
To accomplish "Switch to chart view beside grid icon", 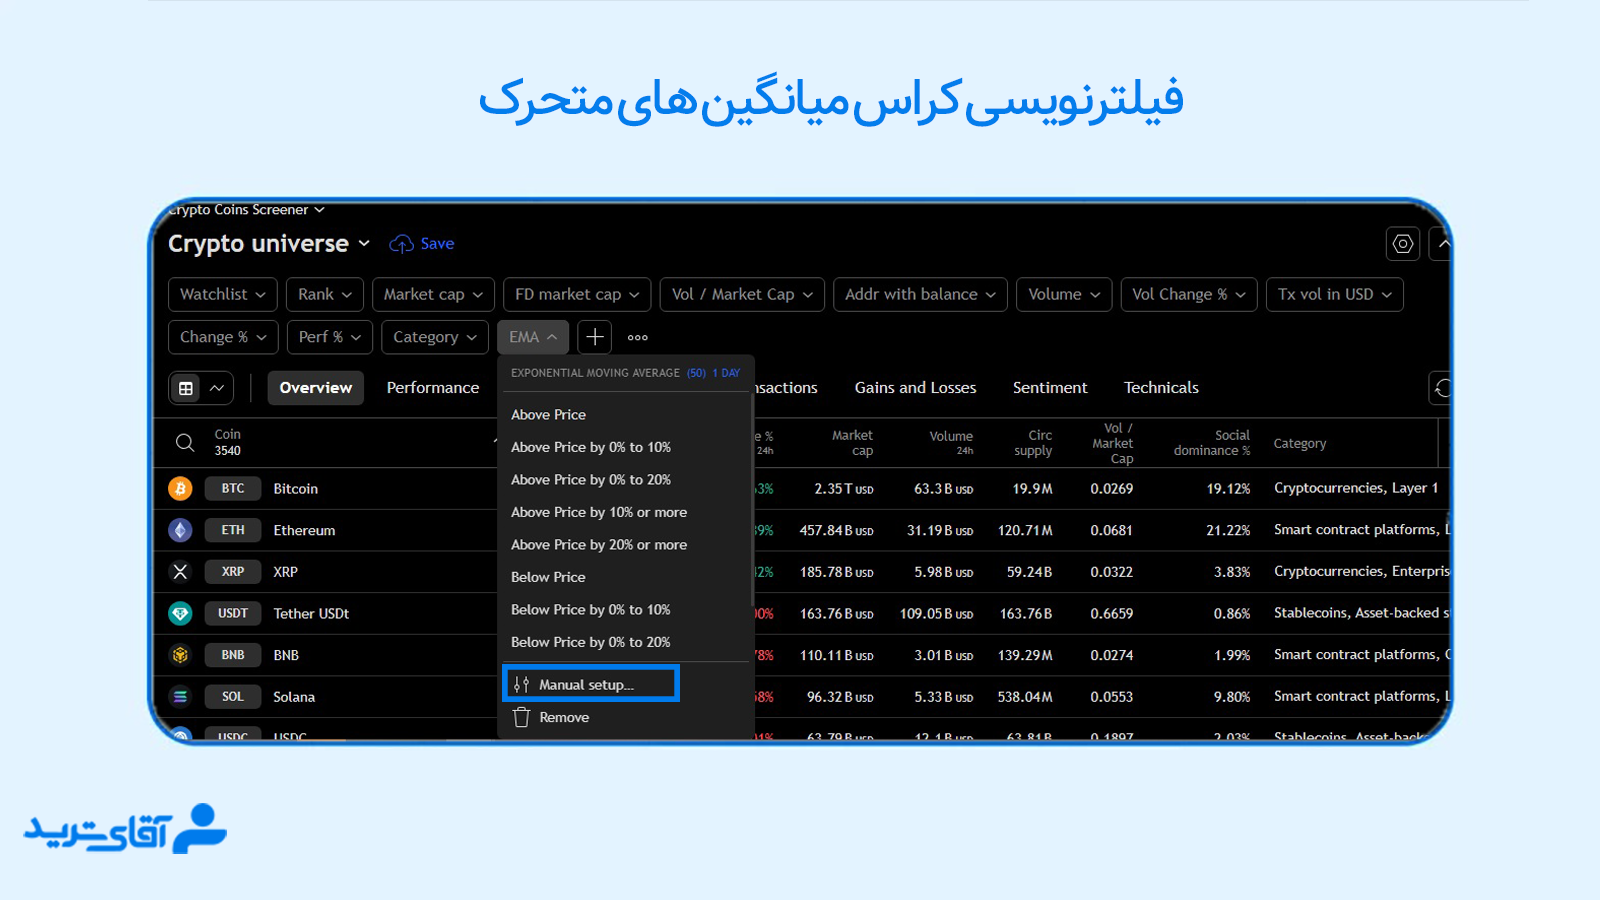I will [x=216, y=388].
